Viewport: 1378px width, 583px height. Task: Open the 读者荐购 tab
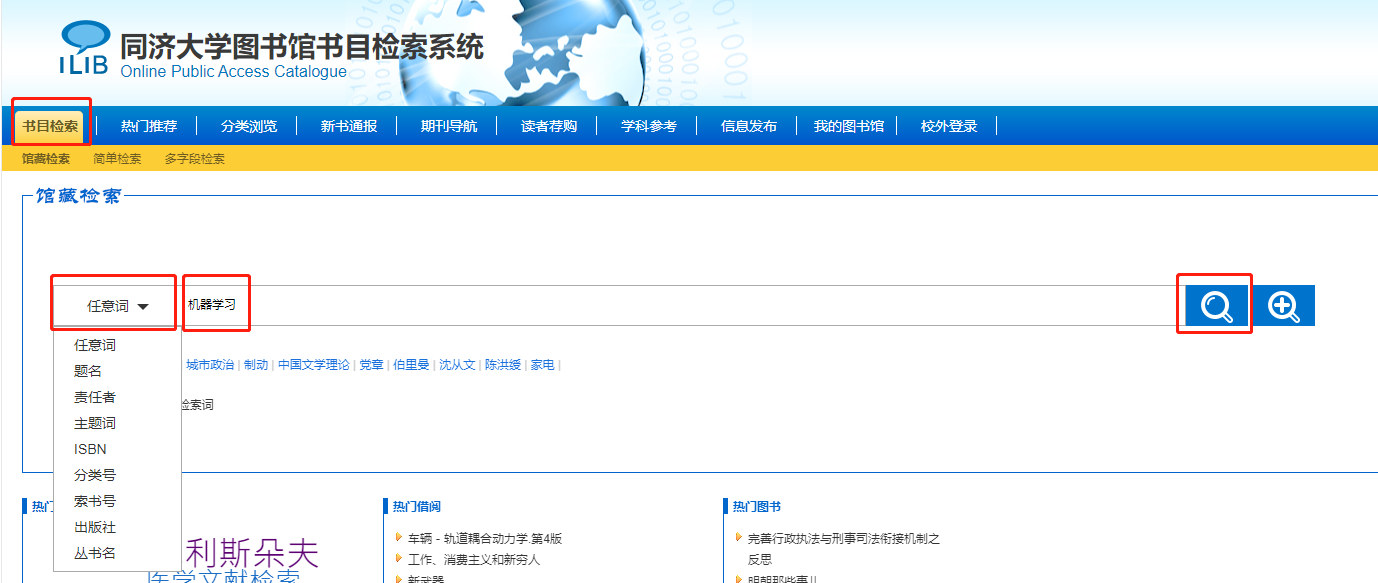549,126
